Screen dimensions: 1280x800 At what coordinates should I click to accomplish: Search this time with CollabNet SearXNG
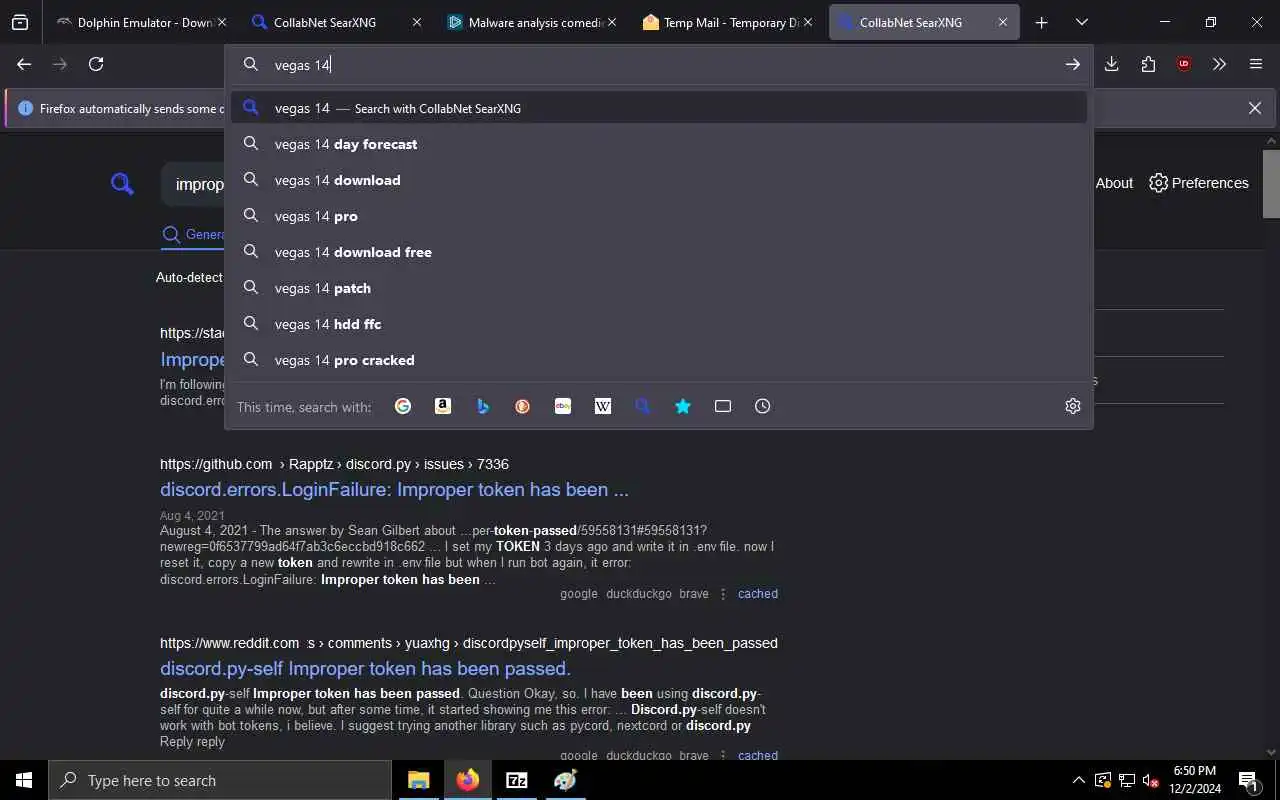point(643,406)
